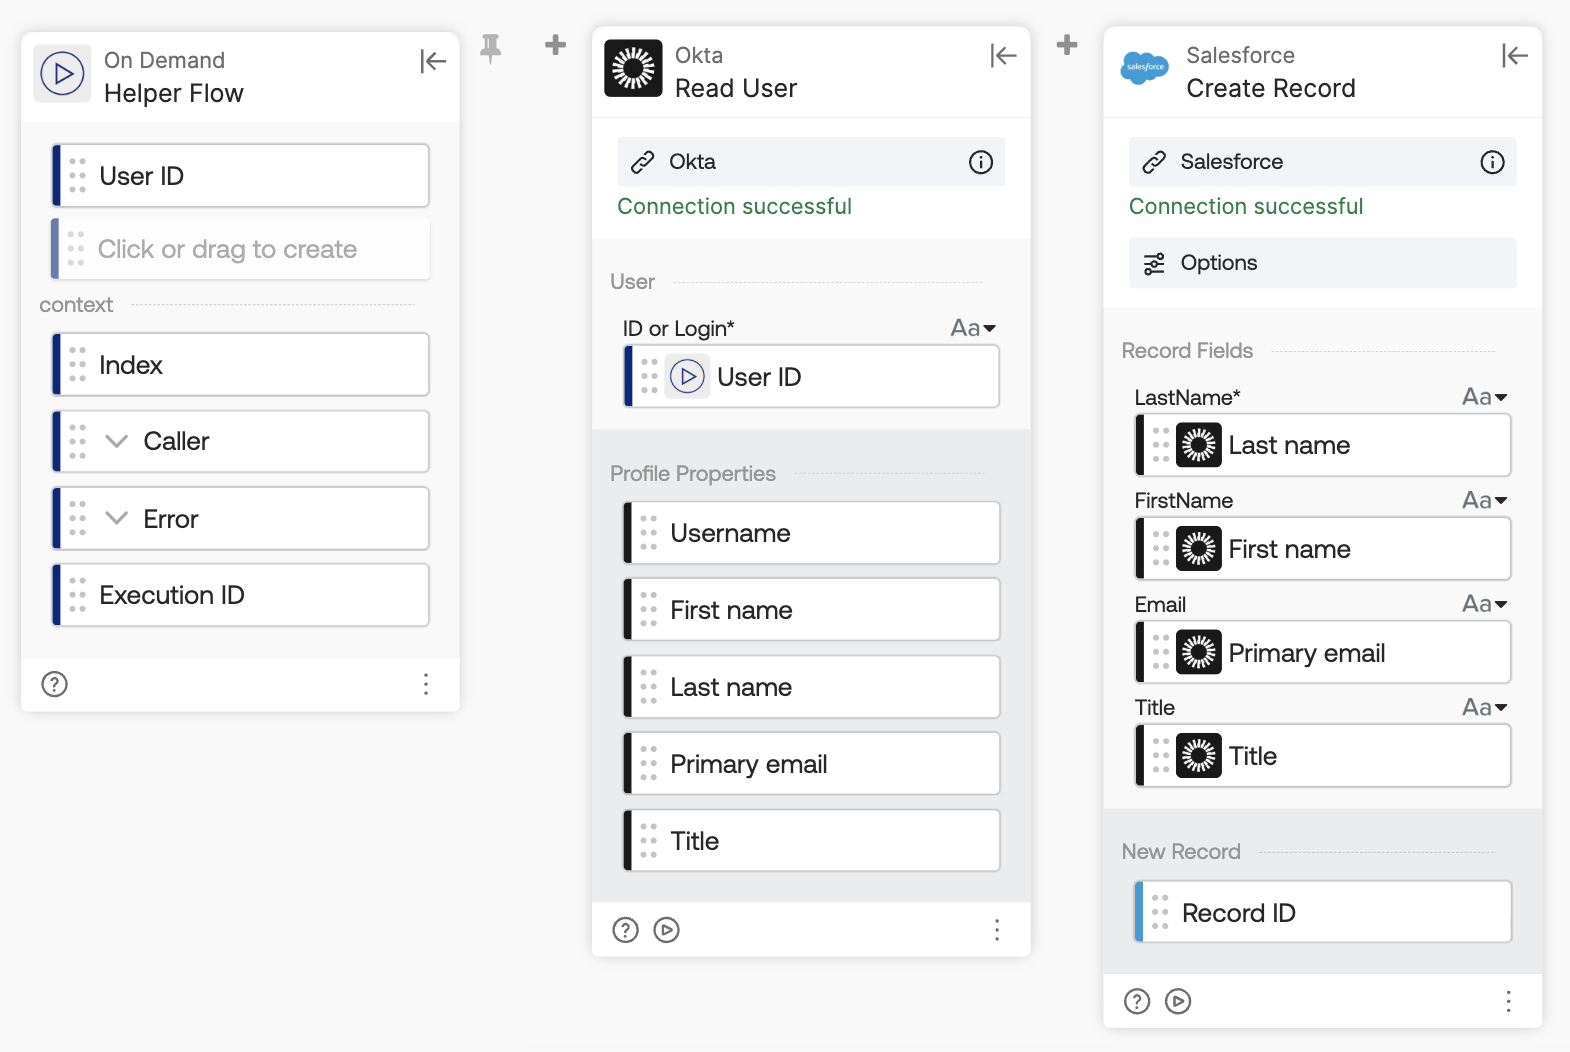
Task: Test run the Okta Read User card
Action: (666, 930)
